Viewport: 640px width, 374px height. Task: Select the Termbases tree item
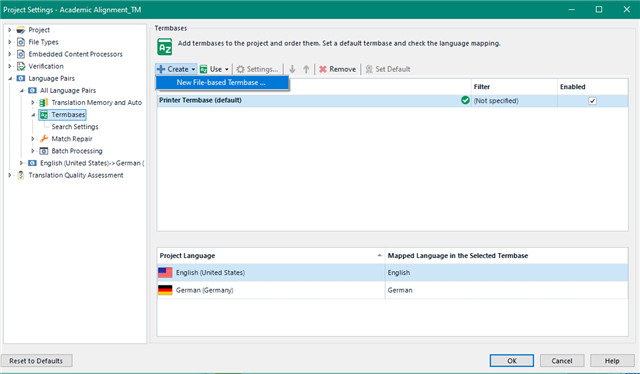click(68, 115)
